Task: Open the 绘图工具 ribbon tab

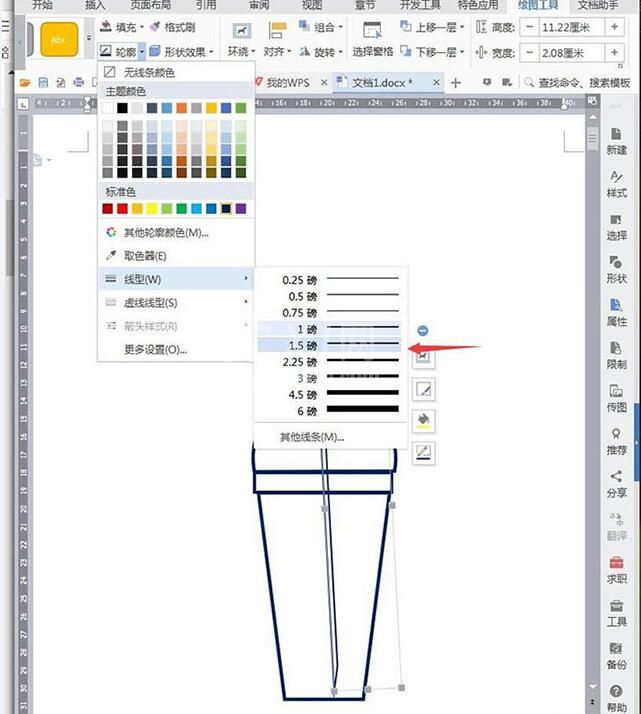Action: point(538,5)
